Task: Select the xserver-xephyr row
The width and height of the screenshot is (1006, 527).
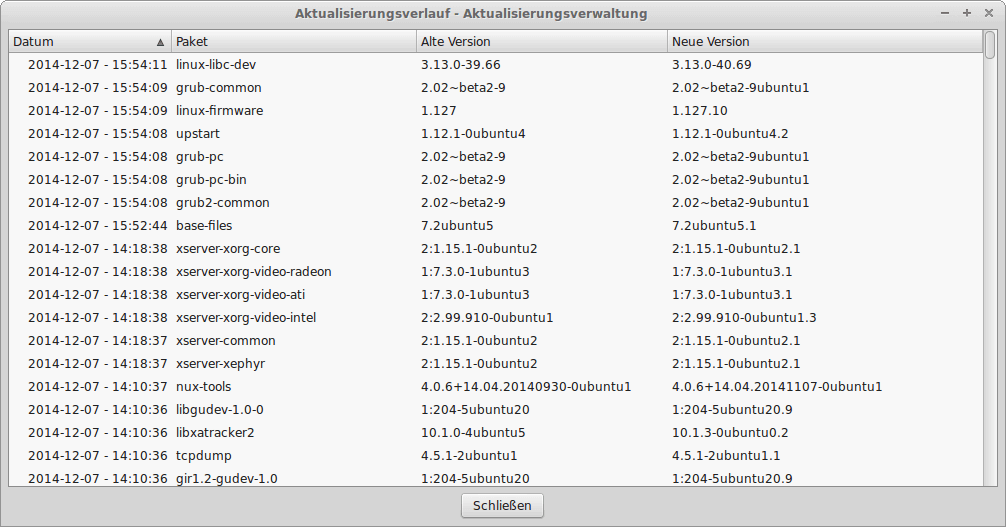Action: point(221,364)
